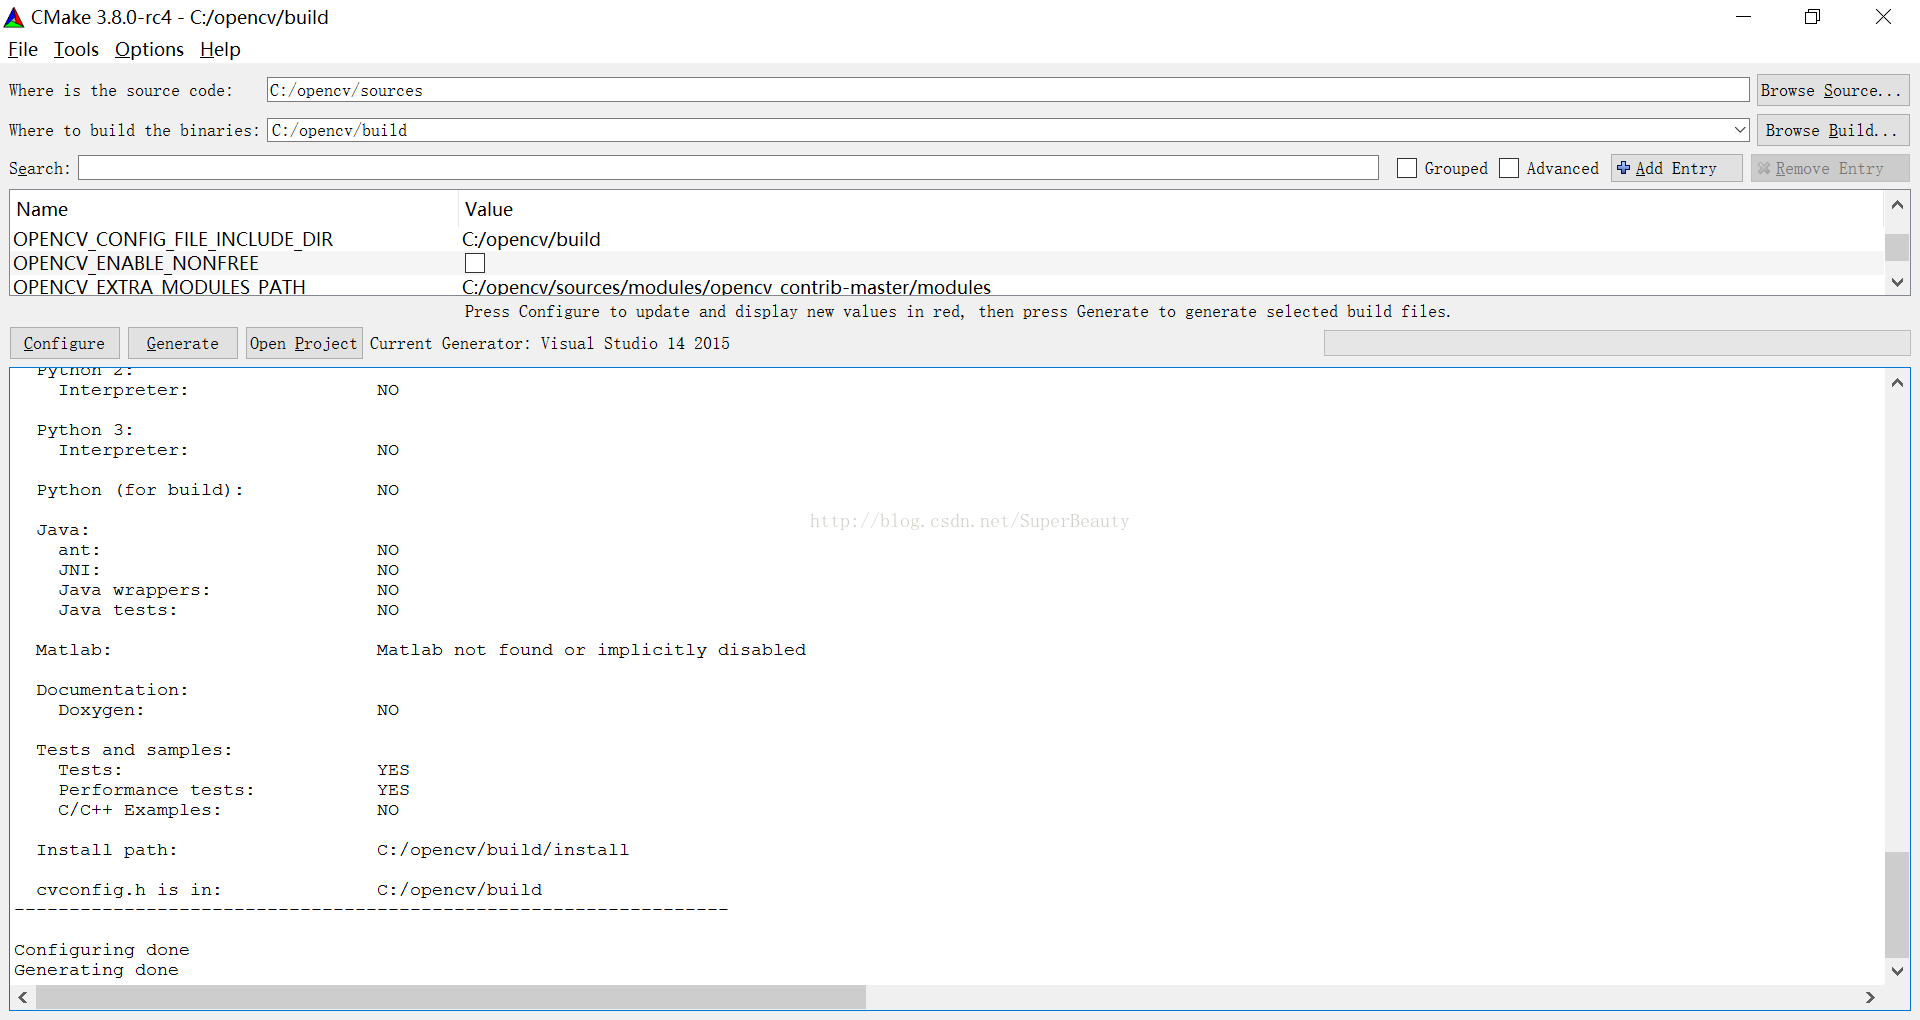
Task: Open the Help menu
Action: click(x=220, y=49)
